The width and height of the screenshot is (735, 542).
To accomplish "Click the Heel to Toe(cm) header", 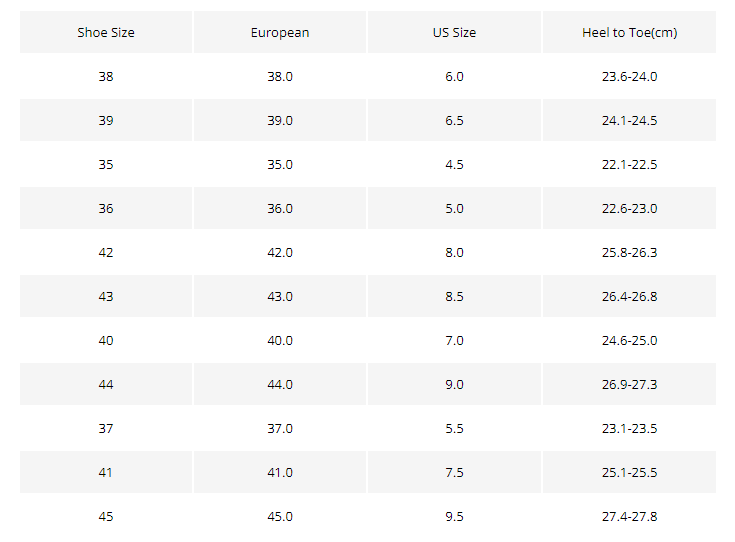I will [x=630, y=32].
